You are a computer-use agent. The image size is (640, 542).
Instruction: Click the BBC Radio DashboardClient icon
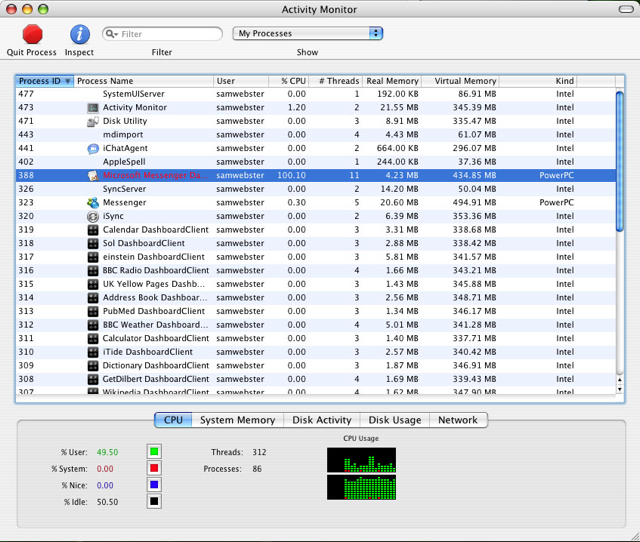(93, 271)
